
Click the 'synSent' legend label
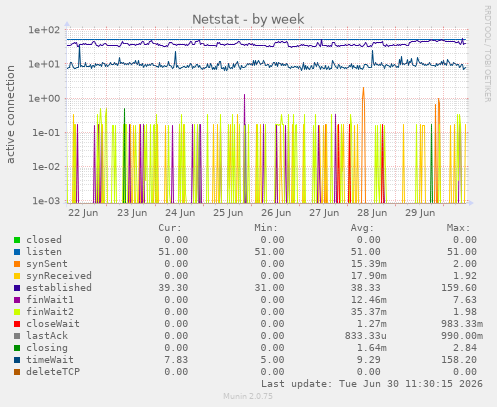pyautogui.click(x=47, y=264)
